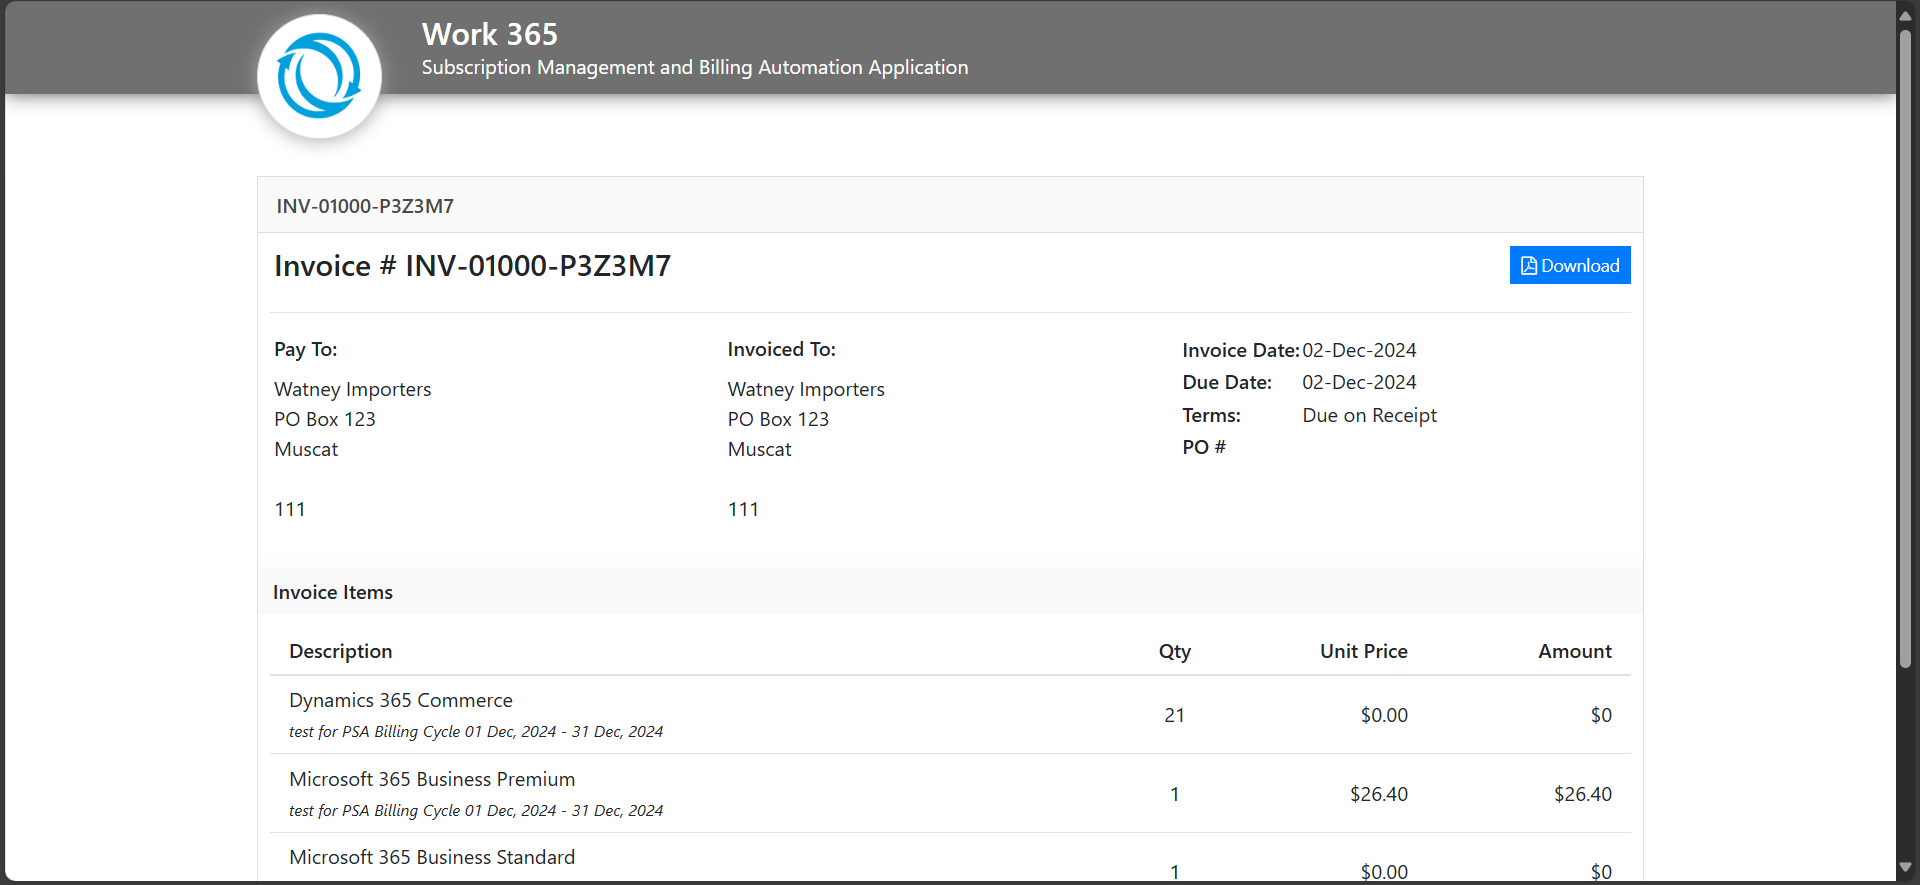Click the INV-01000-P3Z3M7 breadcrumb header
Image resolution: width=1920 pixels, height=885 pixels.
[x=365, y=206]
